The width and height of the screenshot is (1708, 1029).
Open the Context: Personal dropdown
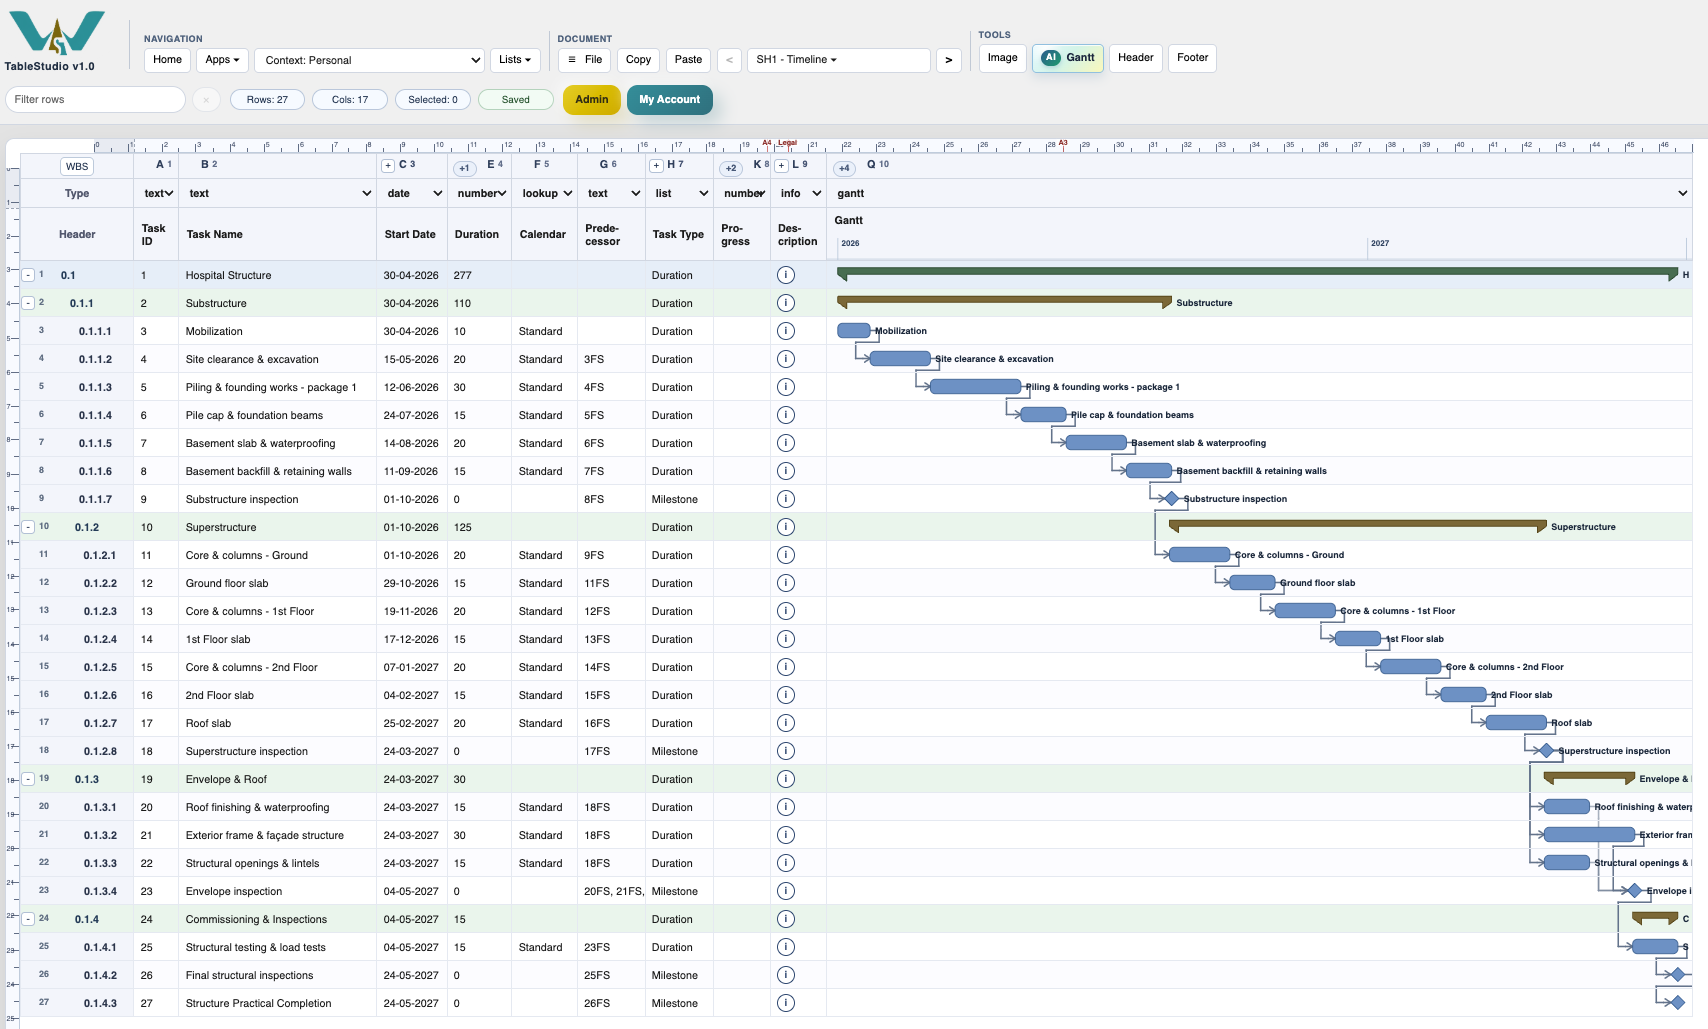369,60
